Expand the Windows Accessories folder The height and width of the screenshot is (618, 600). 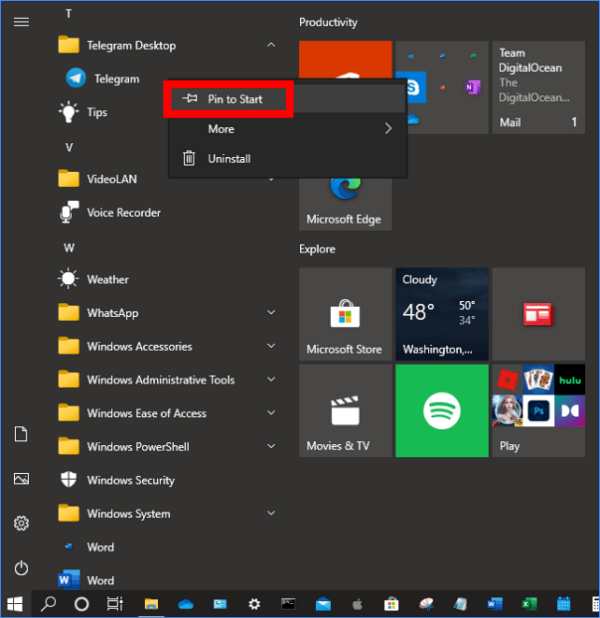271,346
